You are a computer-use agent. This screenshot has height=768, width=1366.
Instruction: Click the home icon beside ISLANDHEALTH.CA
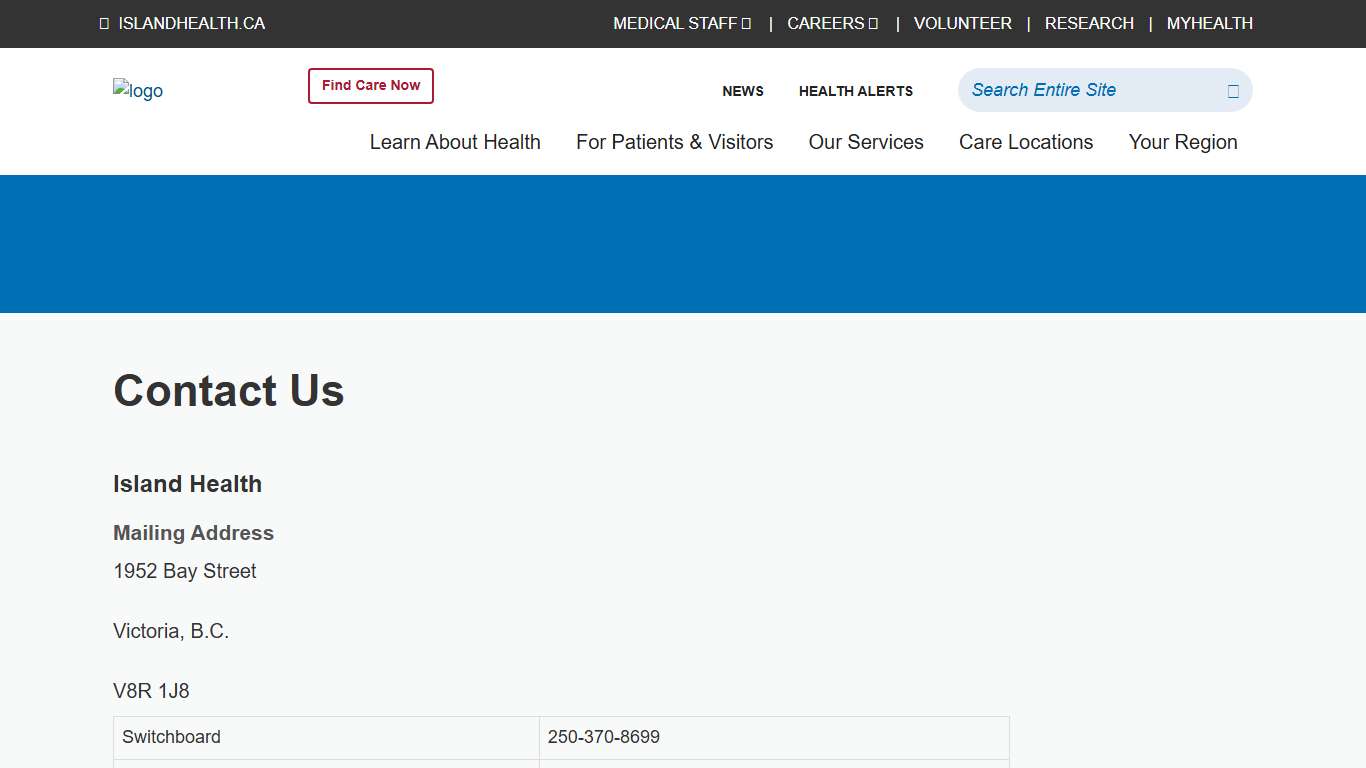104,23
